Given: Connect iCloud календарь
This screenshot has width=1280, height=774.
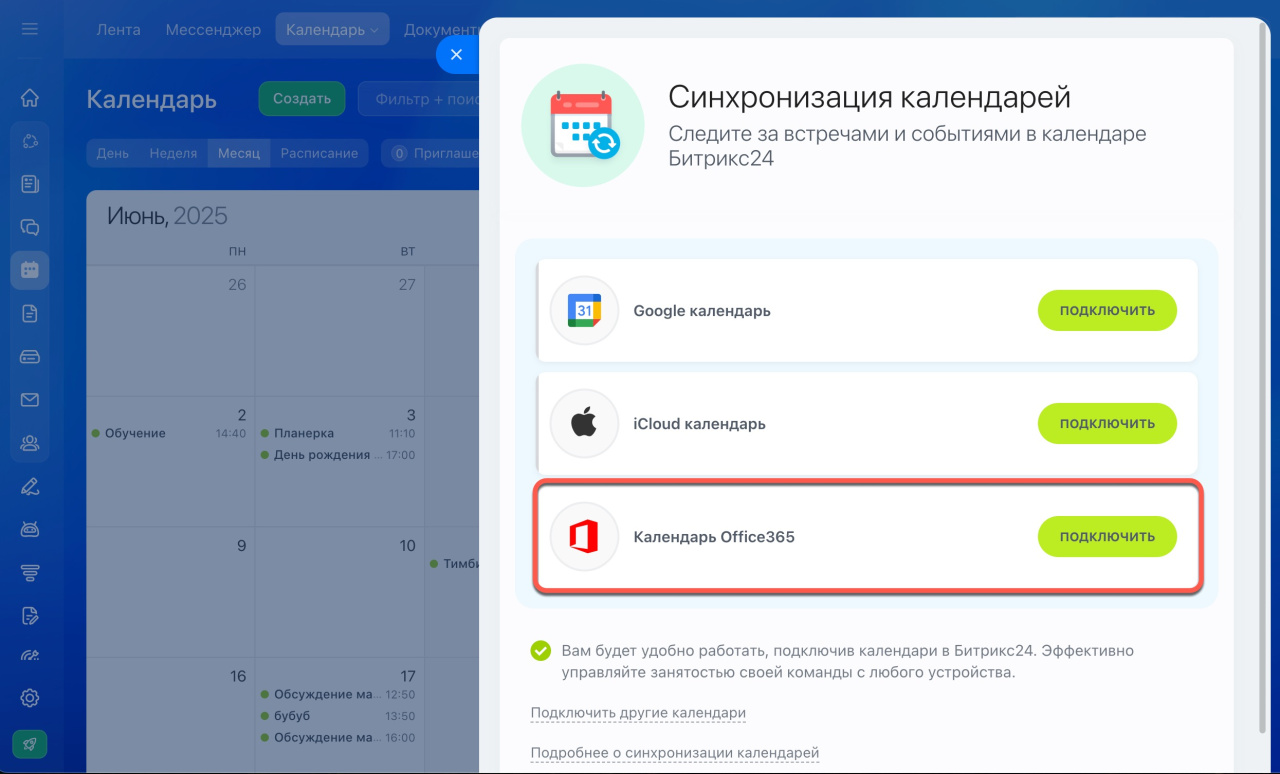Looking at the screenshot, I should (1107, 423).
